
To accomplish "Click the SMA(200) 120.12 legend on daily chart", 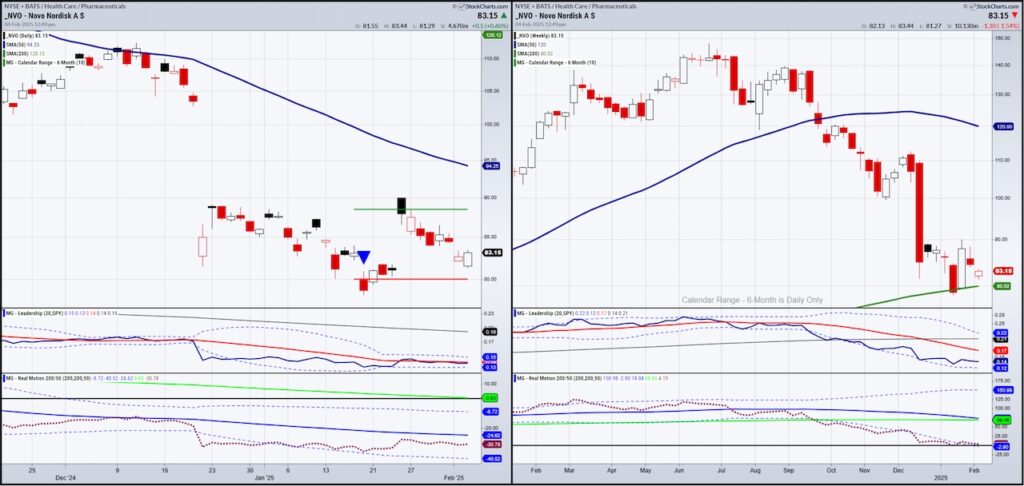I will pyautogui.click(x=25, y=52).
